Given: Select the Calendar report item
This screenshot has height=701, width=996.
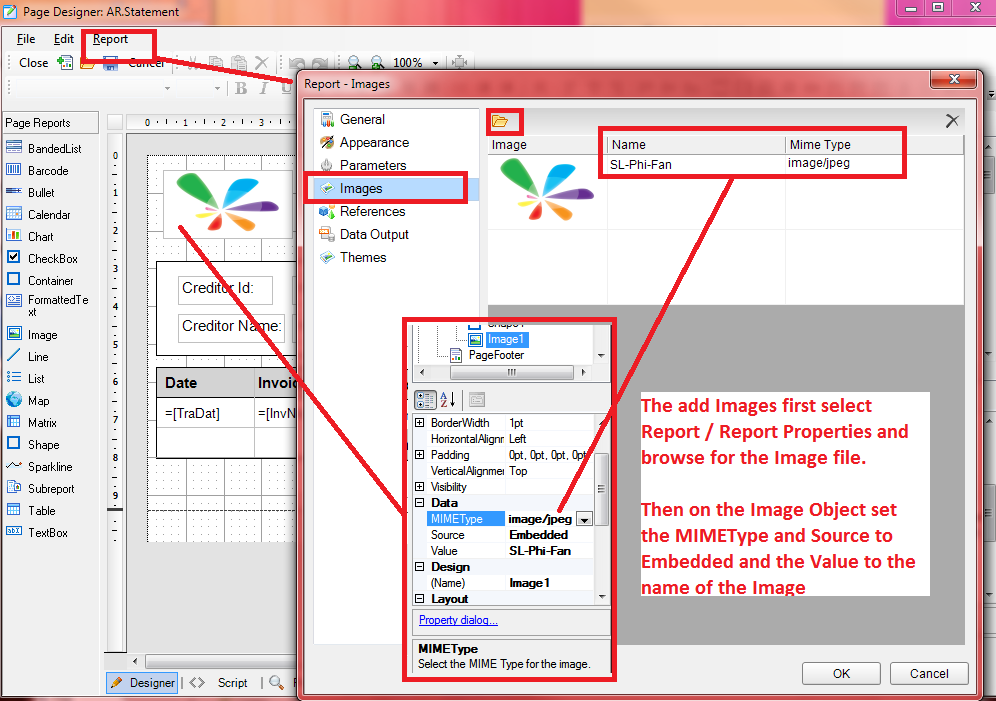Looking at the screenshot, I should point(38,215).
